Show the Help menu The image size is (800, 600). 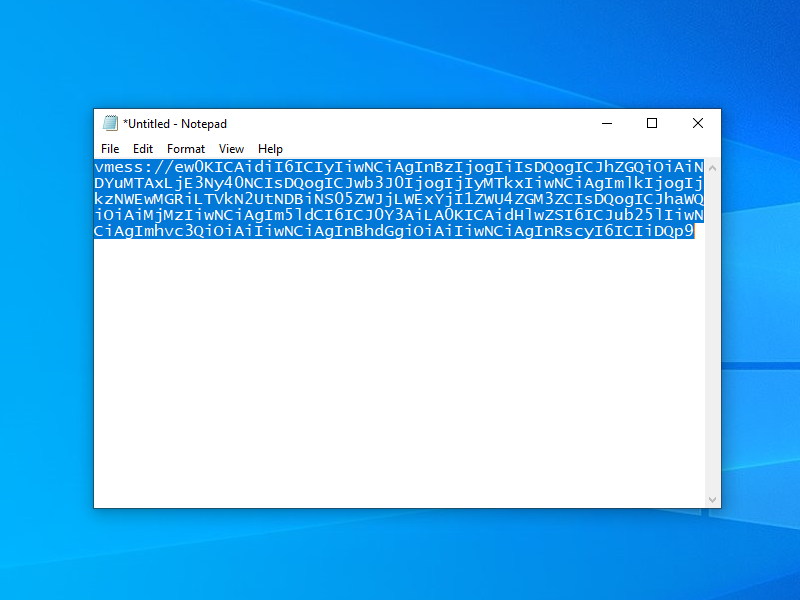[270, 149]
